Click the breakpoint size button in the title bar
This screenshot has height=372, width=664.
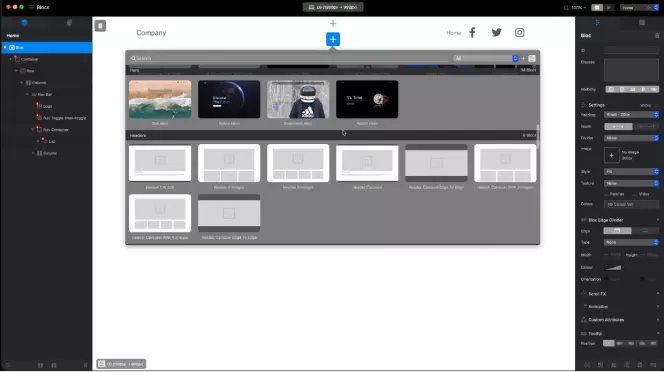click(333, 7)
